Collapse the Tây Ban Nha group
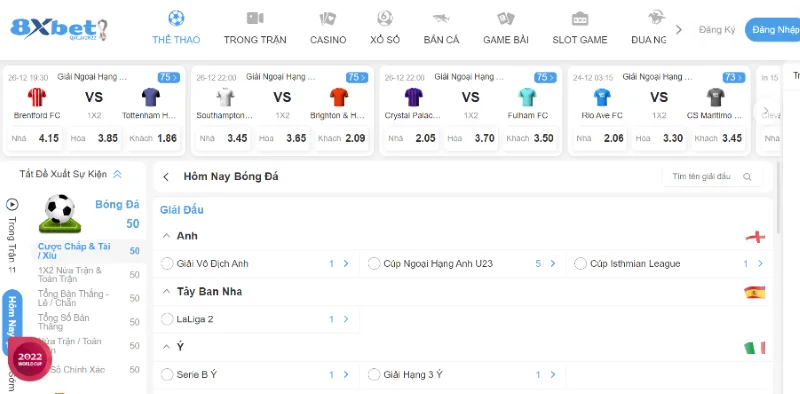The width and height of the screenshot is (800, 394). click(166, 291)
